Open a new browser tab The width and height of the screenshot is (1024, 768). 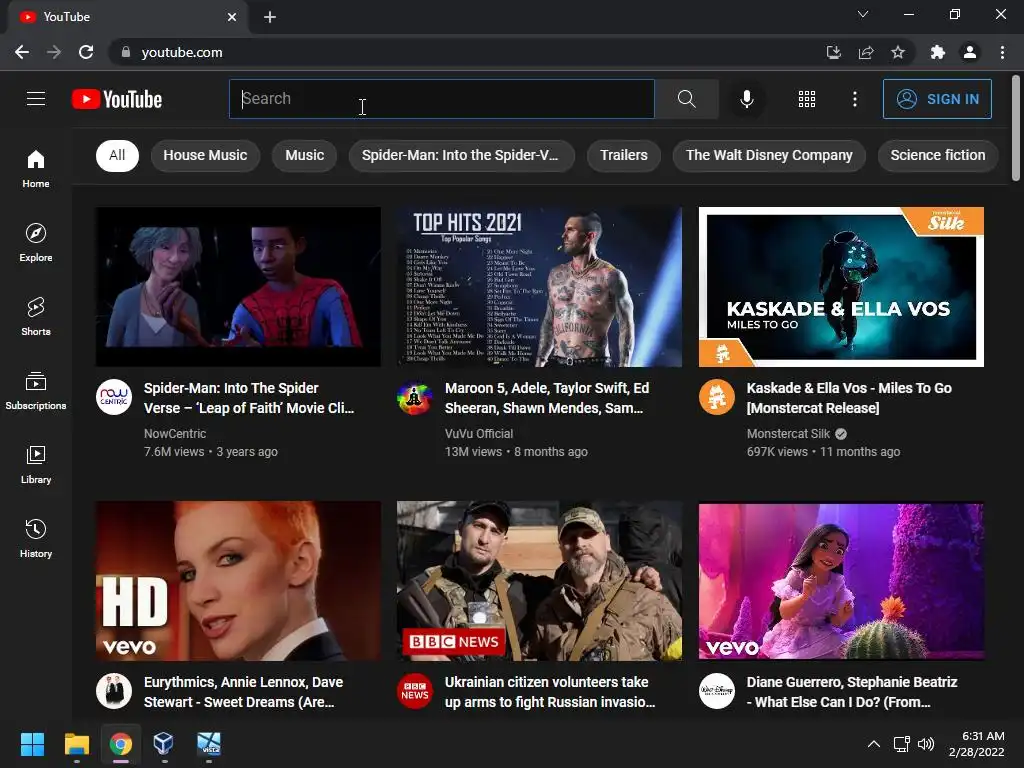[270, 17]
